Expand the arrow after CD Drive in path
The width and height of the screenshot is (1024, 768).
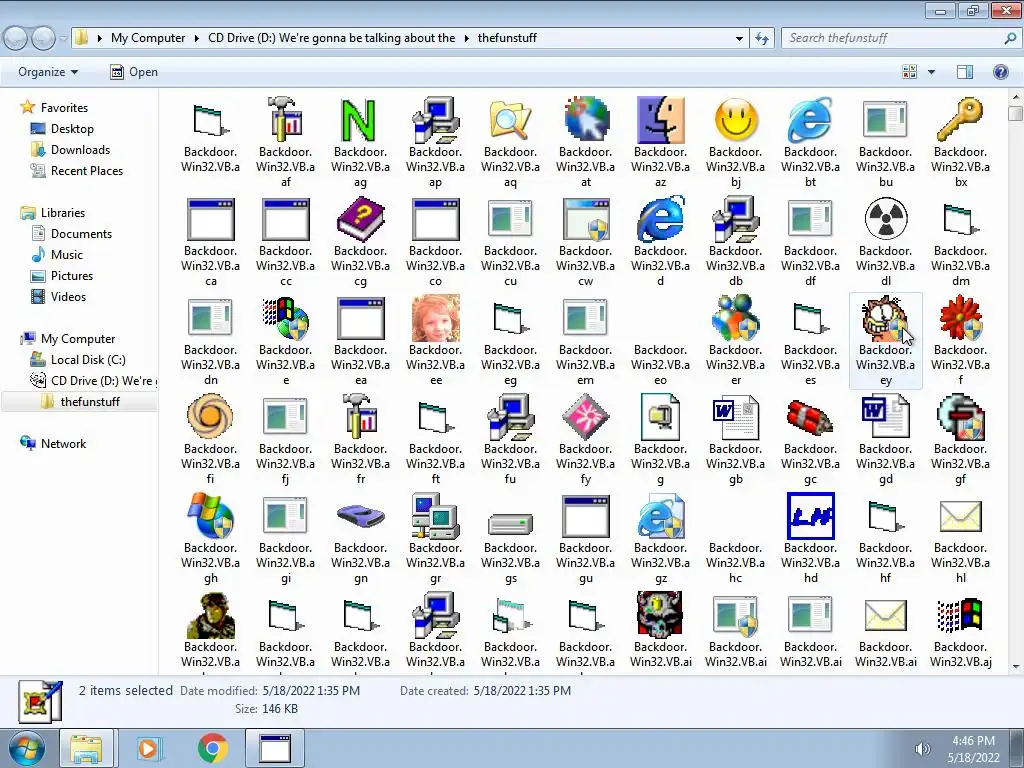coord(466,39)
